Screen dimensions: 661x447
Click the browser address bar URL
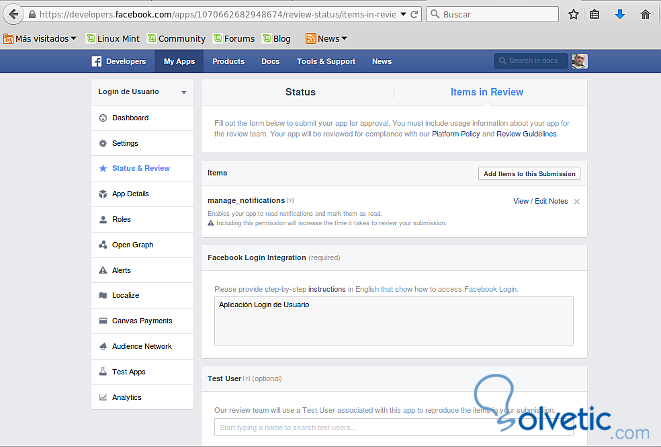218,14
